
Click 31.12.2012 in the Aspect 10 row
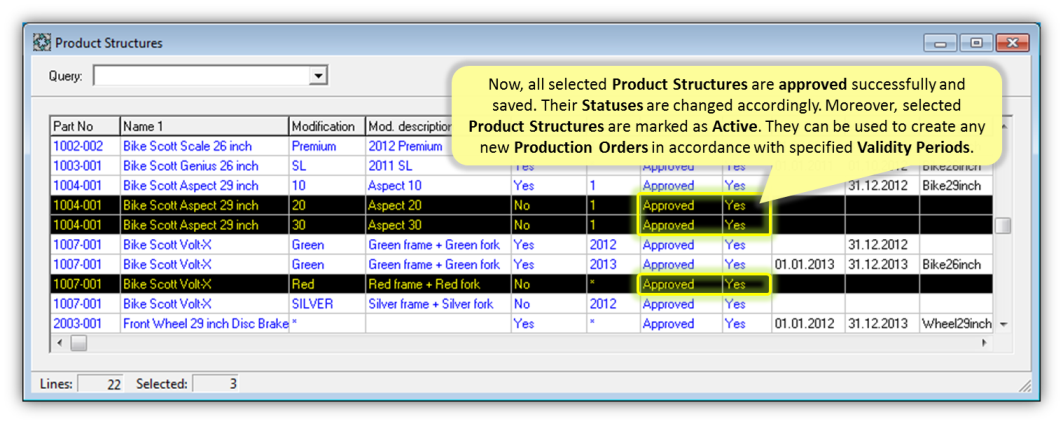click(881, 185)
